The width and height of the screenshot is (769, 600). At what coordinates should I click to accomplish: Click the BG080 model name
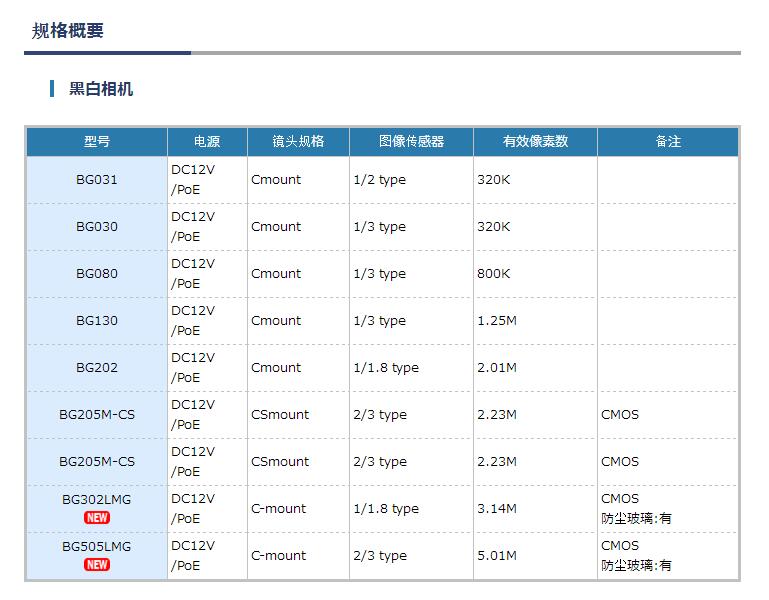pyautogui.click(x=97, y=274)
